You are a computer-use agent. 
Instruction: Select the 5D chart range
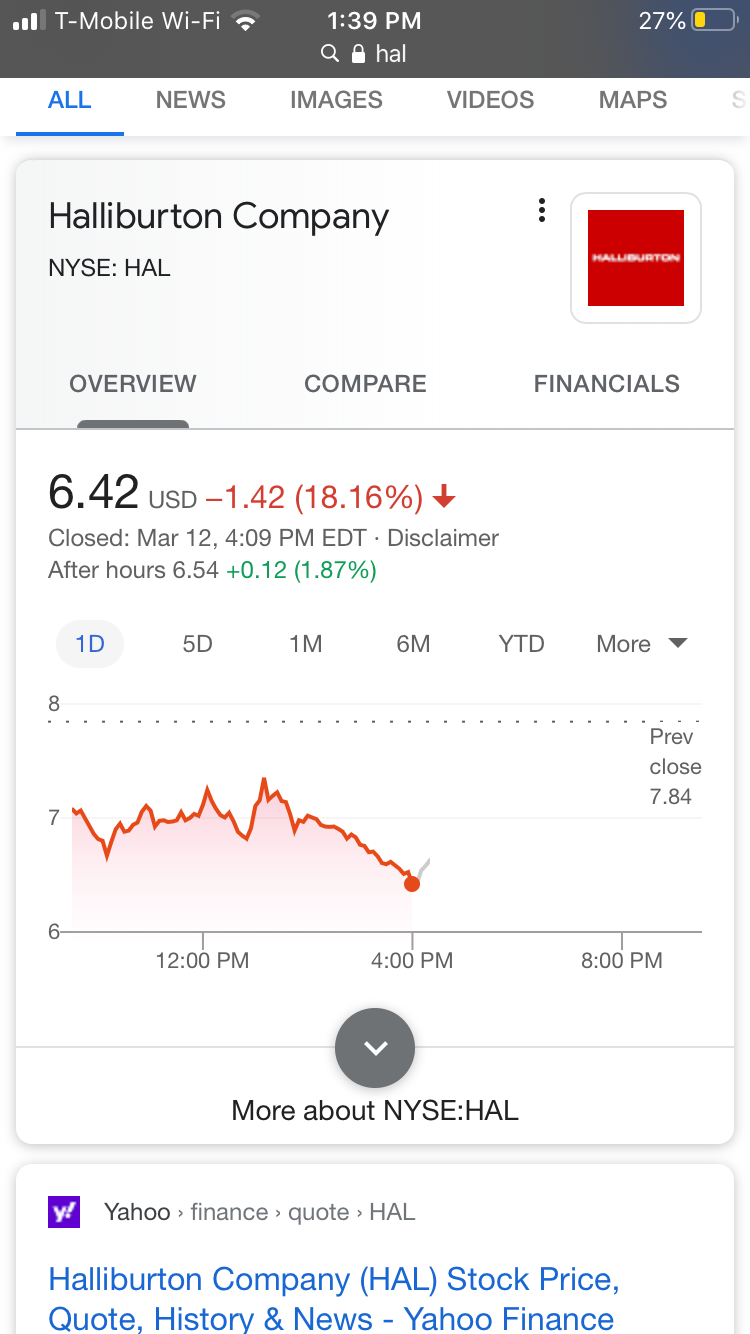click(198, 644)
